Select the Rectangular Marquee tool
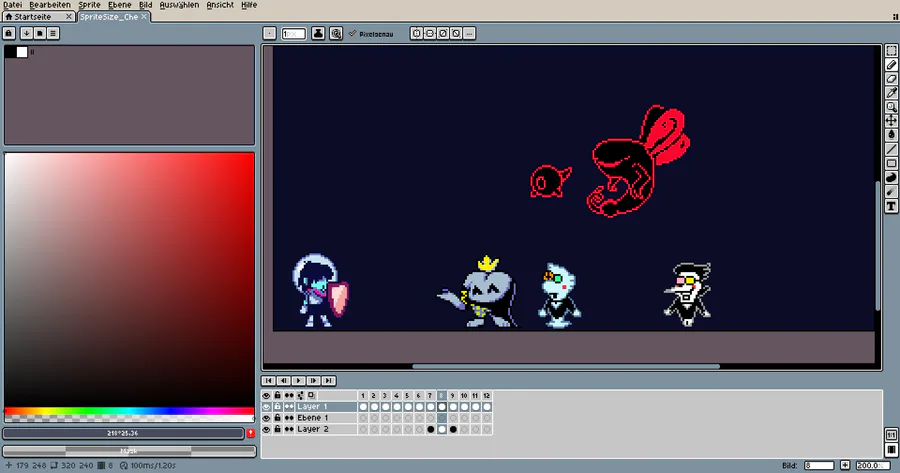 pos(891,51)
